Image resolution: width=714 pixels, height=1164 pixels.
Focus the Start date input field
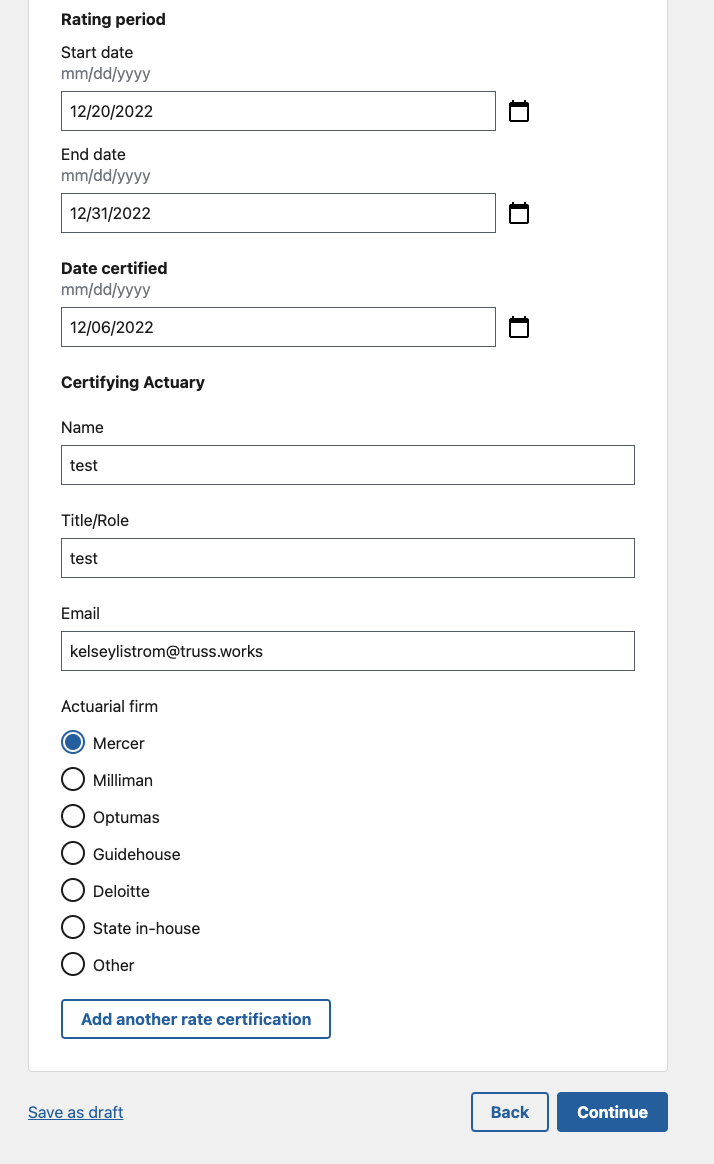[x=278, y=111]
